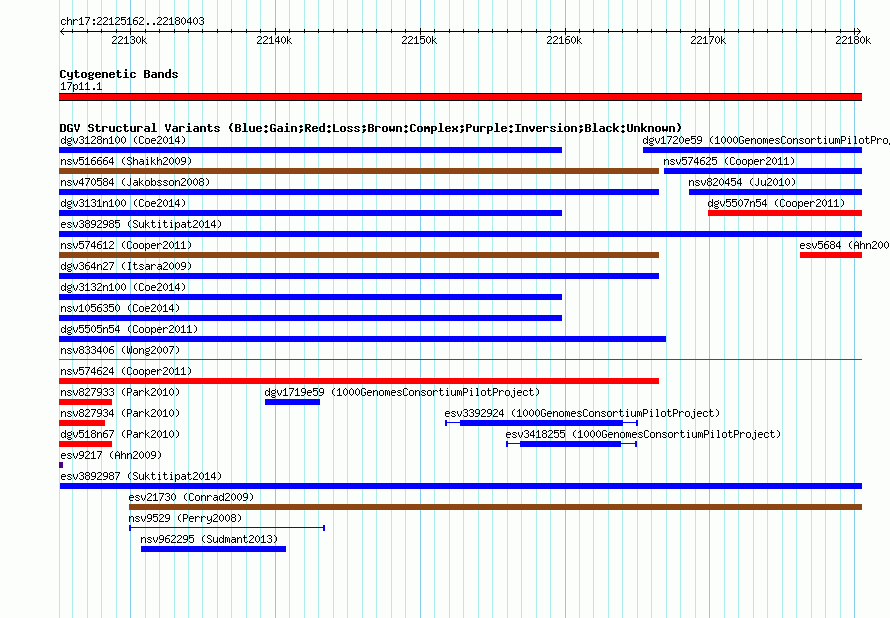The height and width of the screenshot is (618, 890).
Task: Select the esv5684 red loss bar
Action: [831, 255]
